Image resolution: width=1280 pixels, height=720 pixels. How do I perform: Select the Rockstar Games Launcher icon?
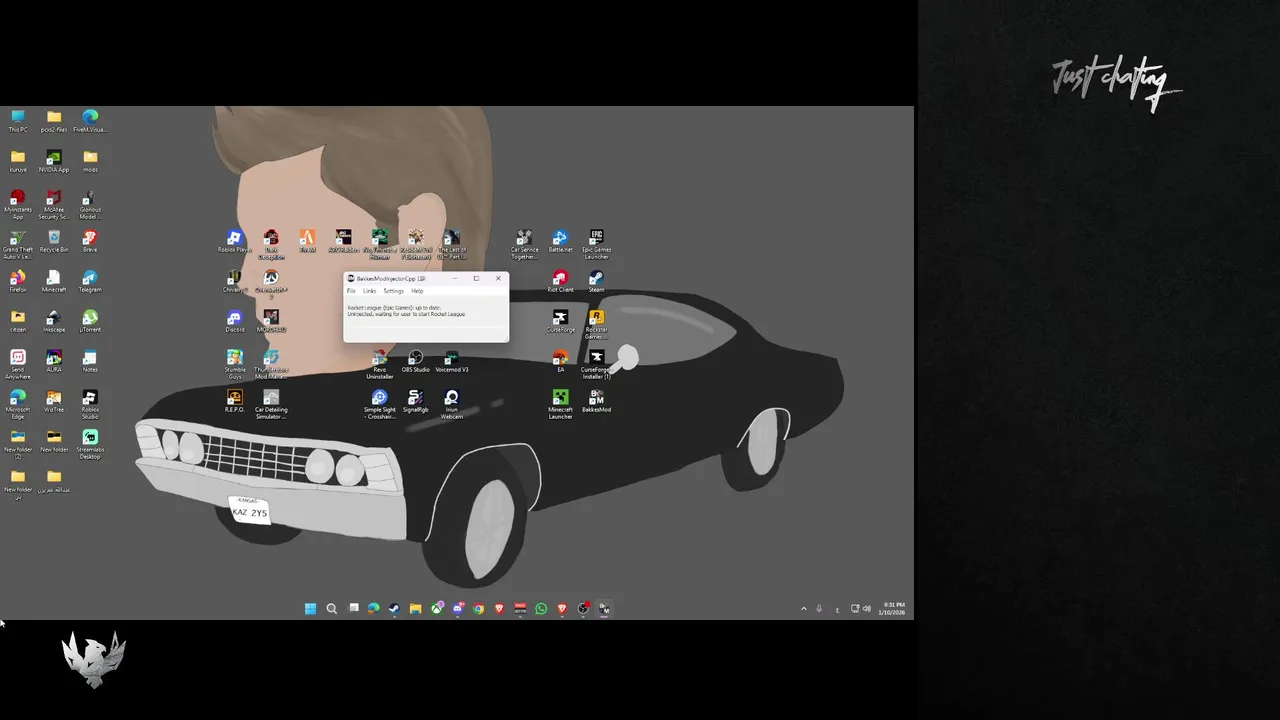point(596,324)
